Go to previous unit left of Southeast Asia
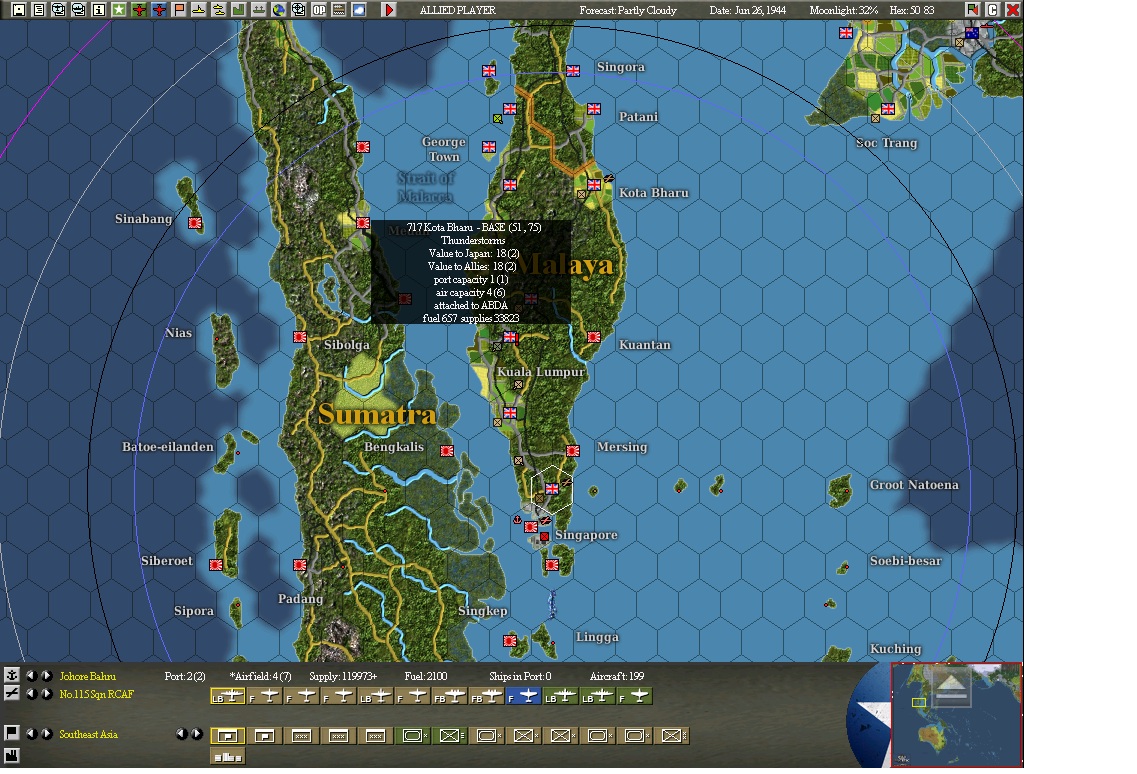Viewport: 1137px width, 774px height. (31, 733)
